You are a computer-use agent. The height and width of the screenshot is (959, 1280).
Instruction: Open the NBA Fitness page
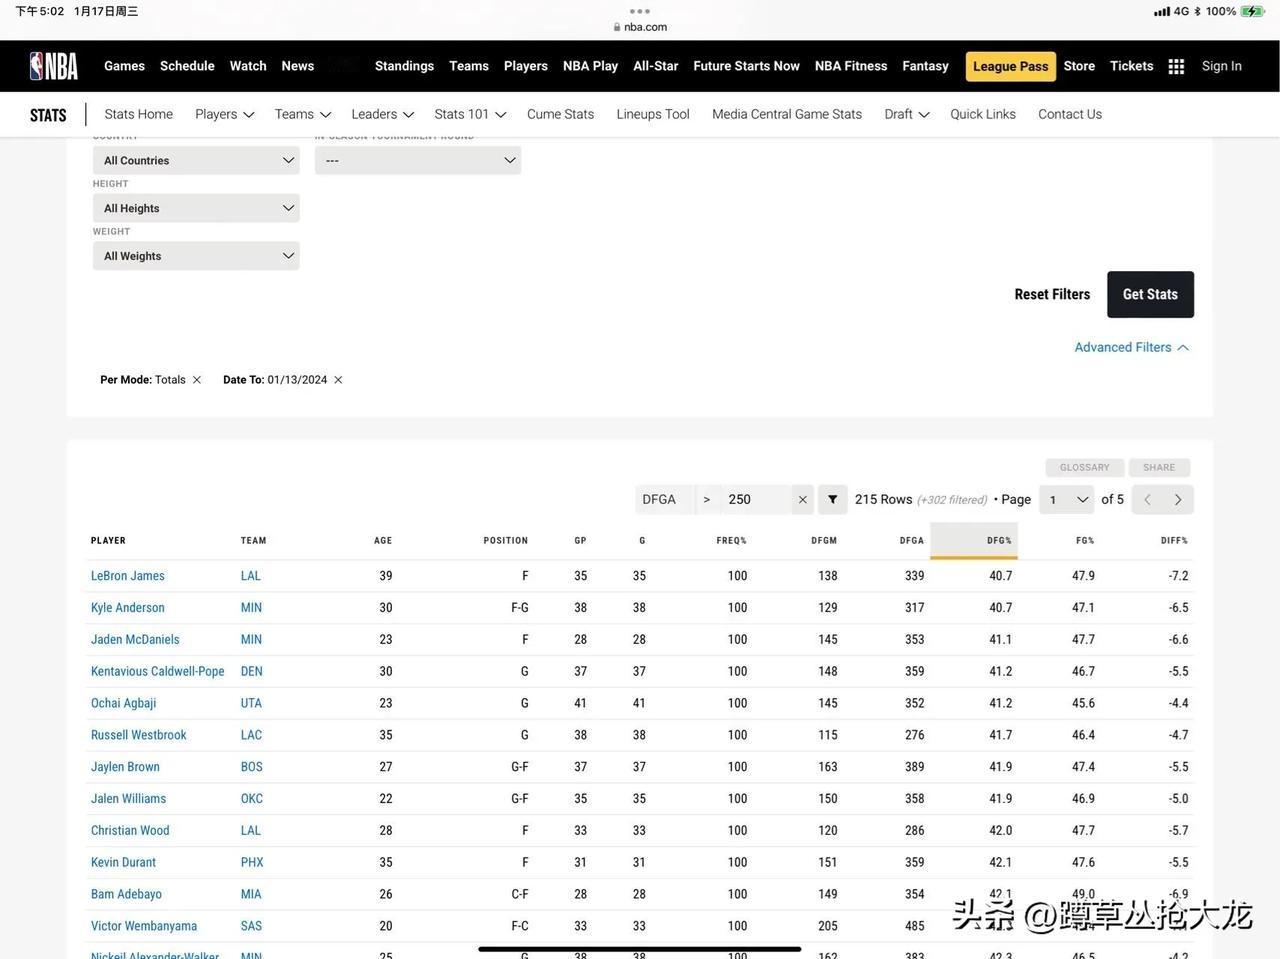(851, 66)
